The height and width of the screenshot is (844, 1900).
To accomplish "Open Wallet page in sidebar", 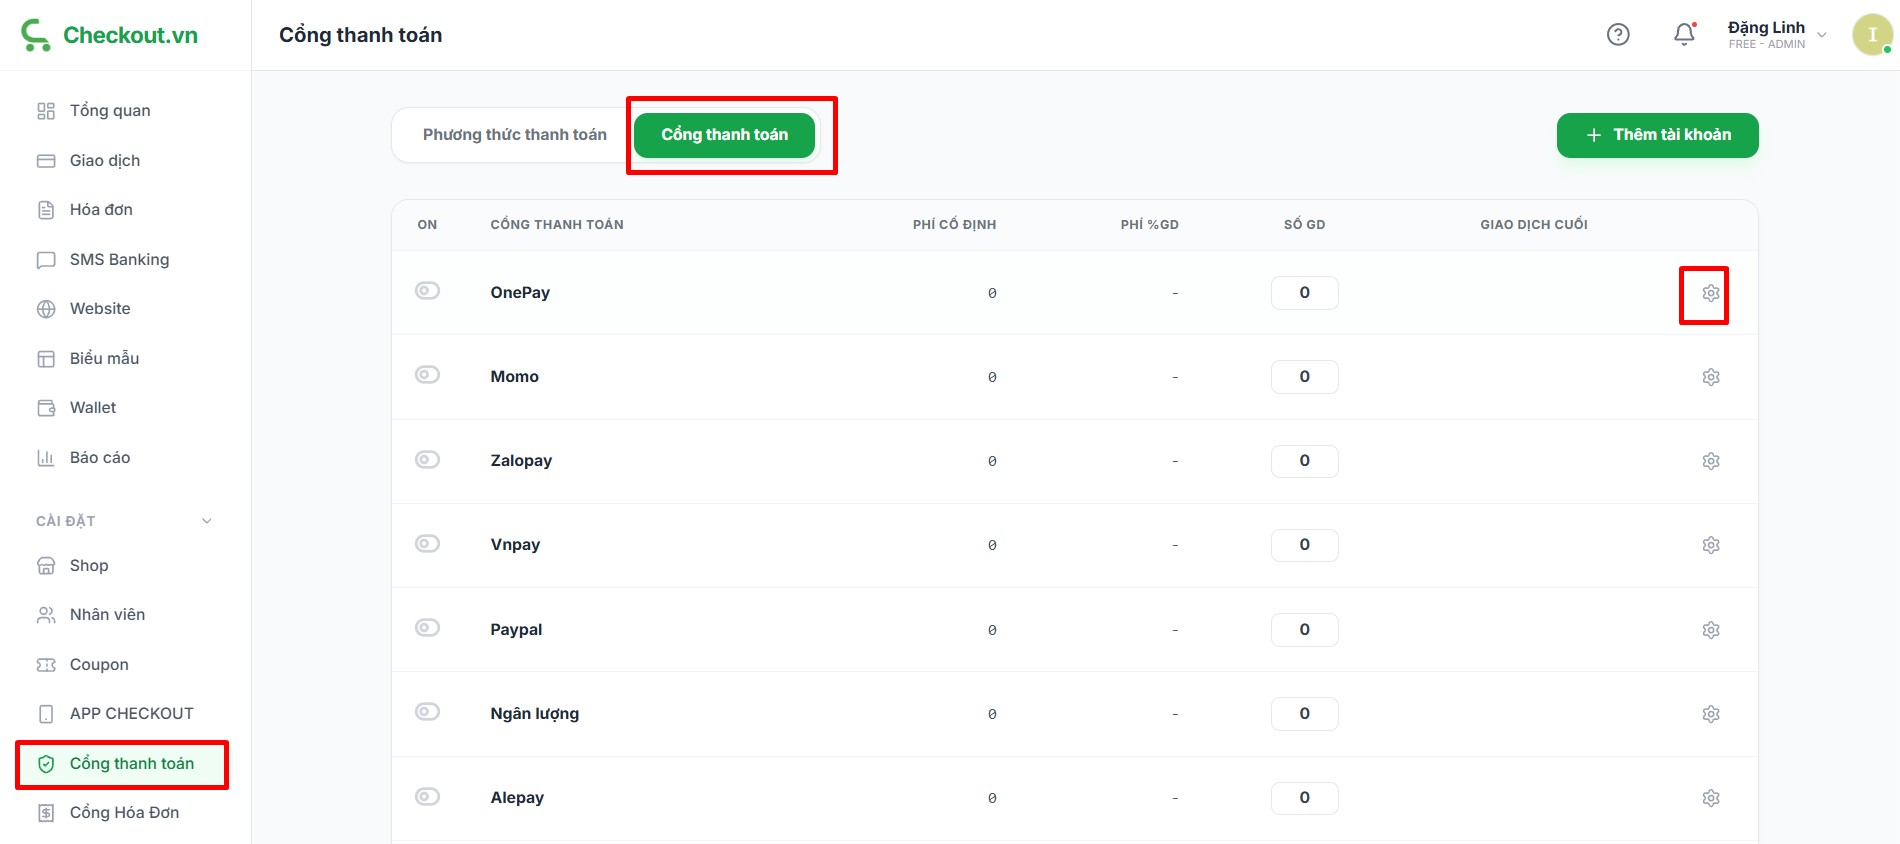I will point(92,408).
